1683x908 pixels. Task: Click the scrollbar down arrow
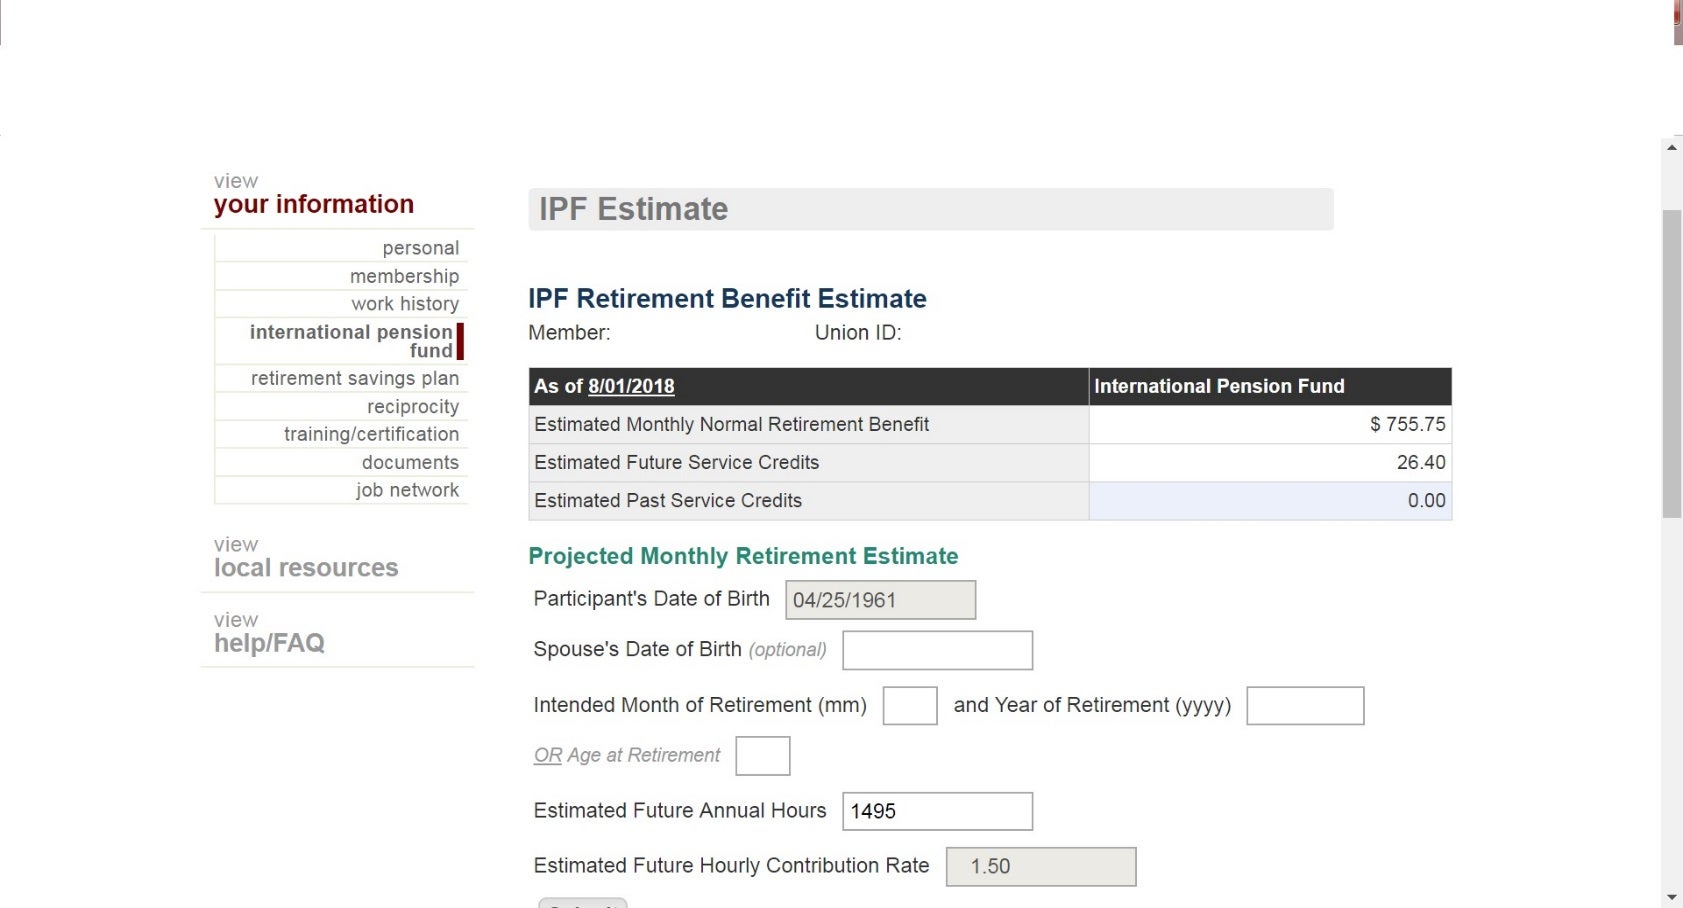coord(1672,897)
